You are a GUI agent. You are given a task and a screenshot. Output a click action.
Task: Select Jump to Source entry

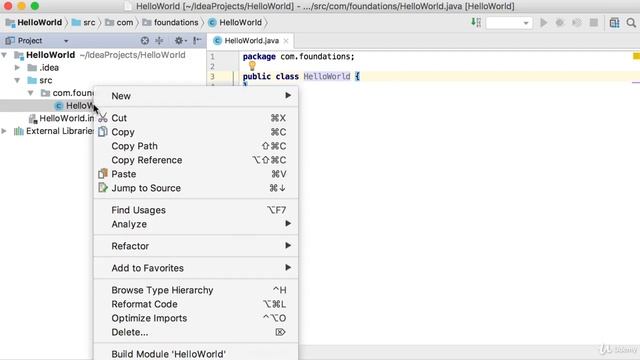(196, 188)
